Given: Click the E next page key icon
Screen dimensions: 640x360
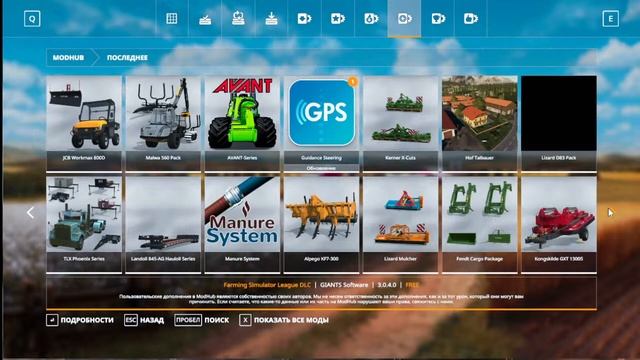Looking at the screenshot, I should pos(611,19).
